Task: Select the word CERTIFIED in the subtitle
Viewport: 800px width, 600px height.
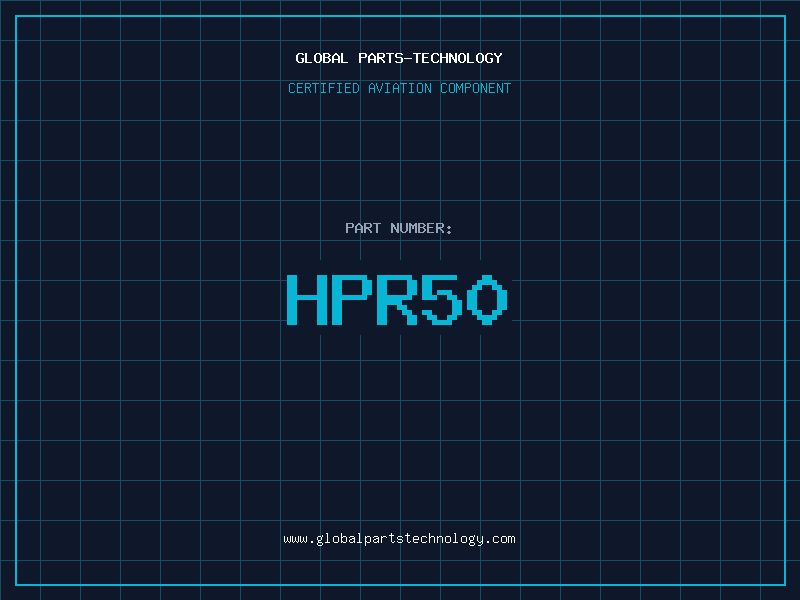Action: tap(324, 89)
